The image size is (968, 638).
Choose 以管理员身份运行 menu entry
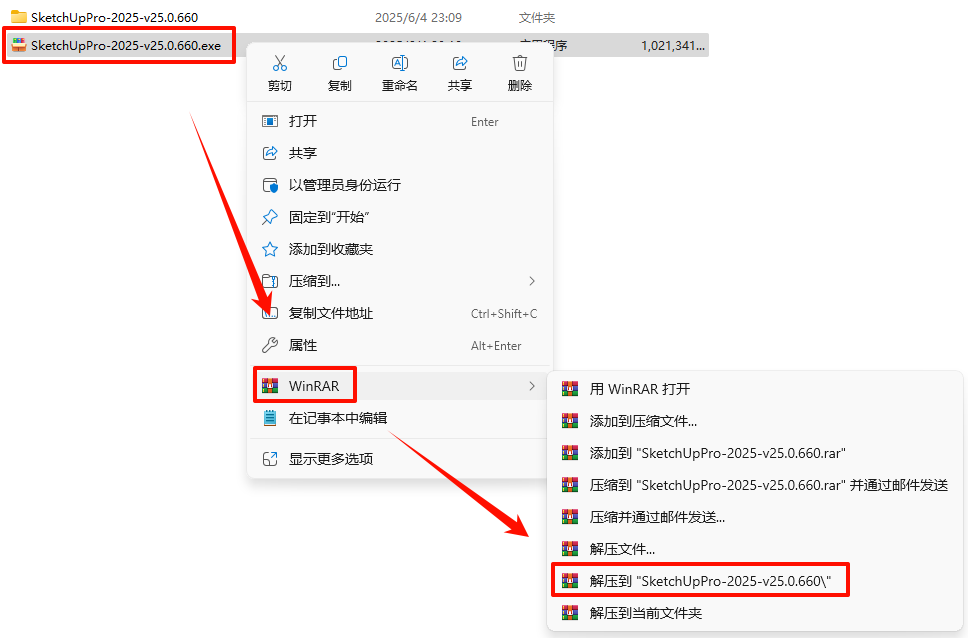[x=399, y=185]
